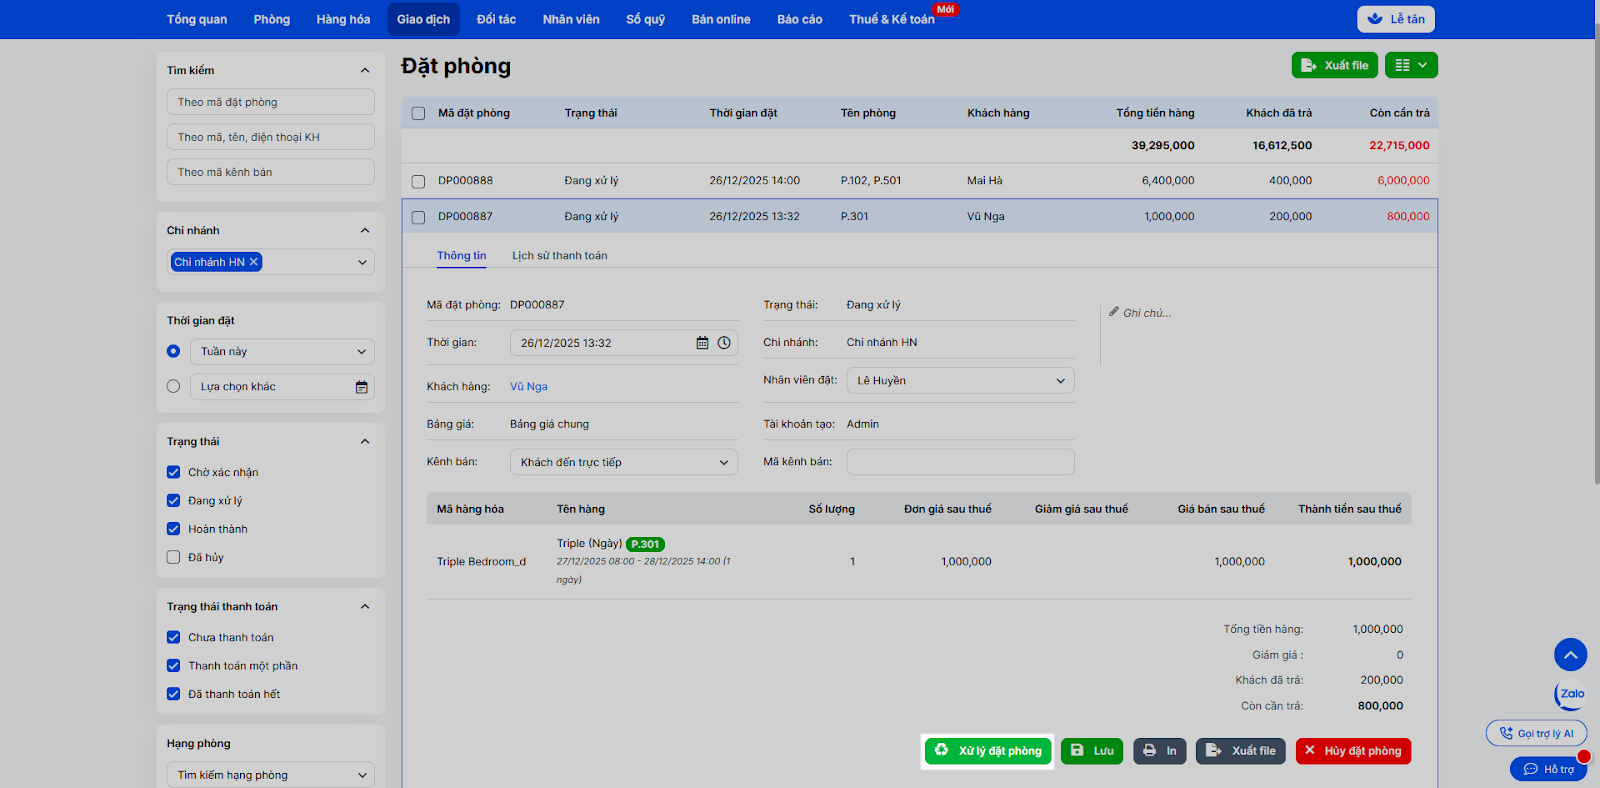Switch to Lịch sử thanh toán tab

(x=559, y=256)
